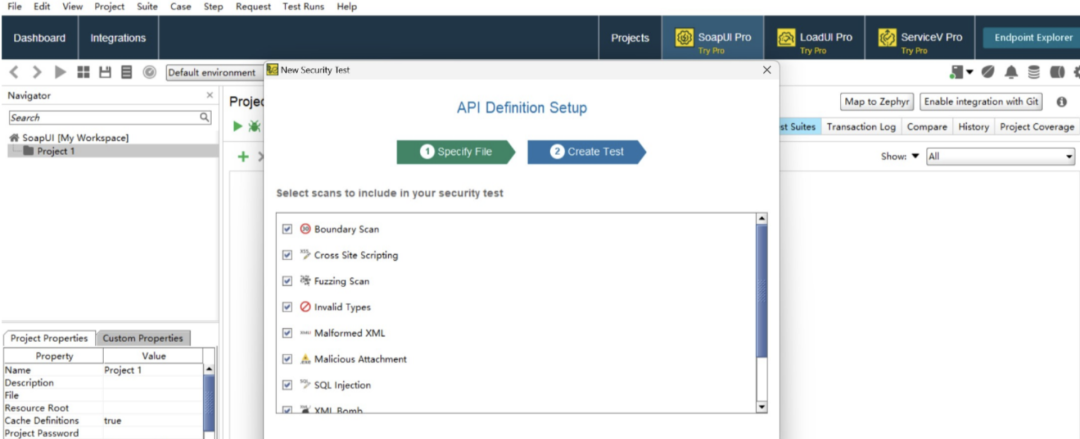This screenshot has height=439, width=1080.
Task: Click the scan list scroll up arrow
Action: pos(761,218)
